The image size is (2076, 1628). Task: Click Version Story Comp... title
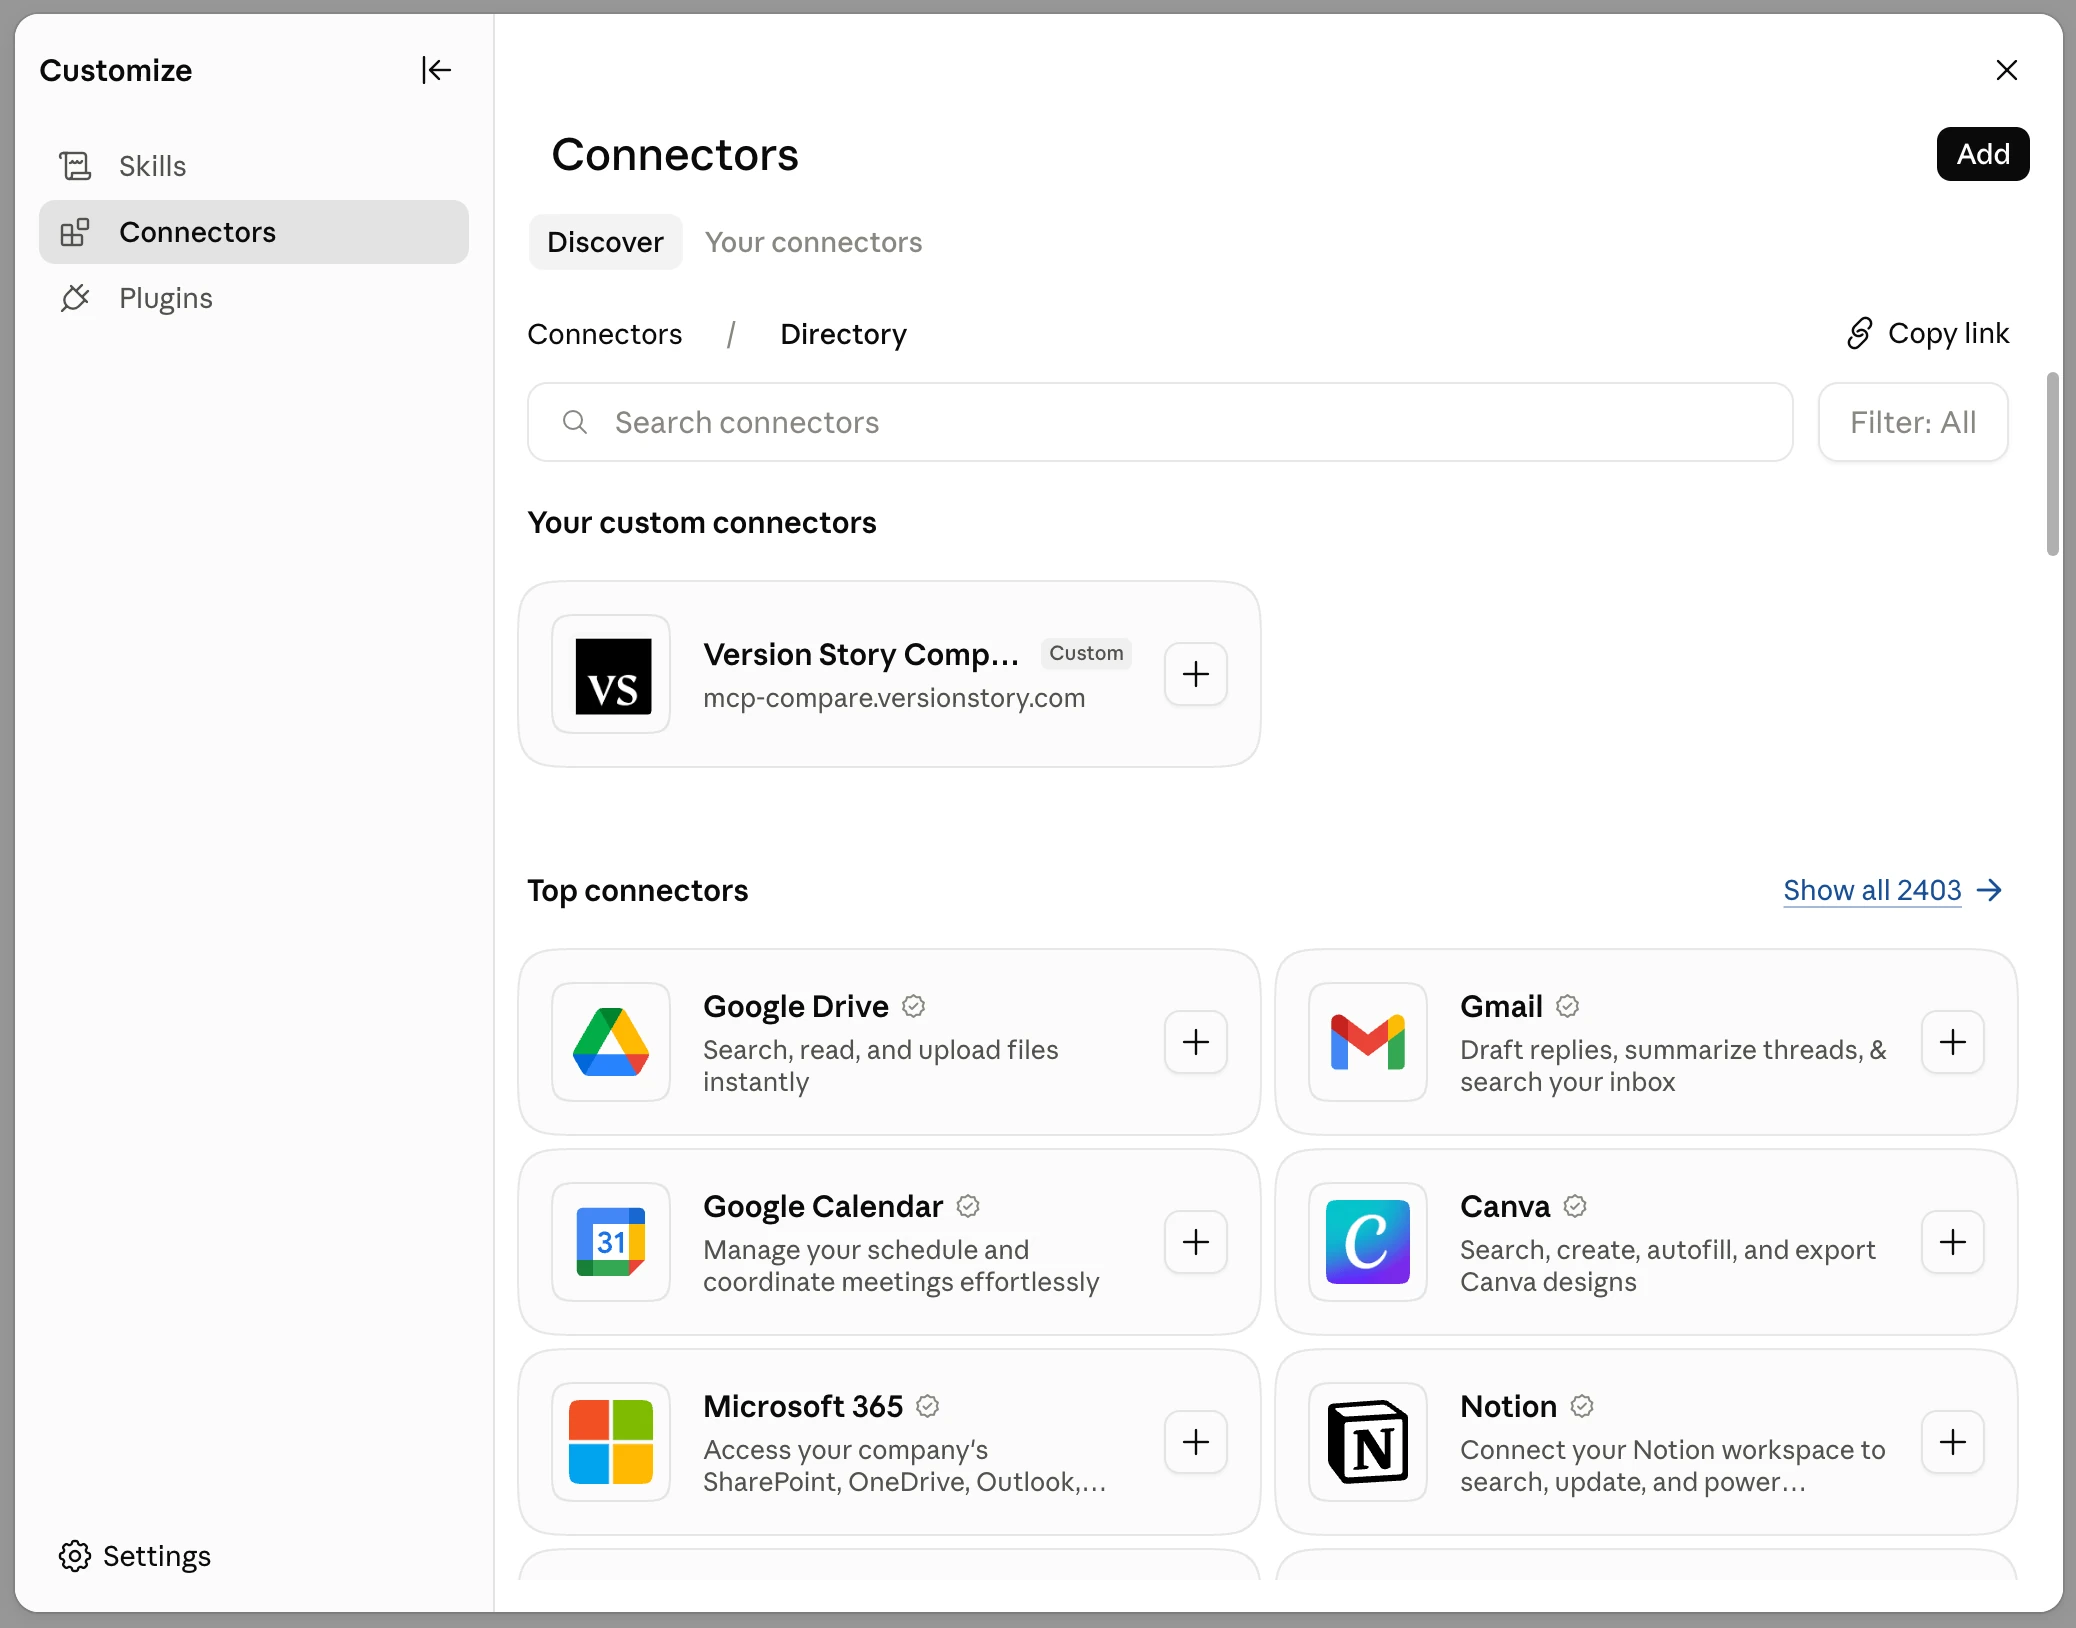point(861,654)
